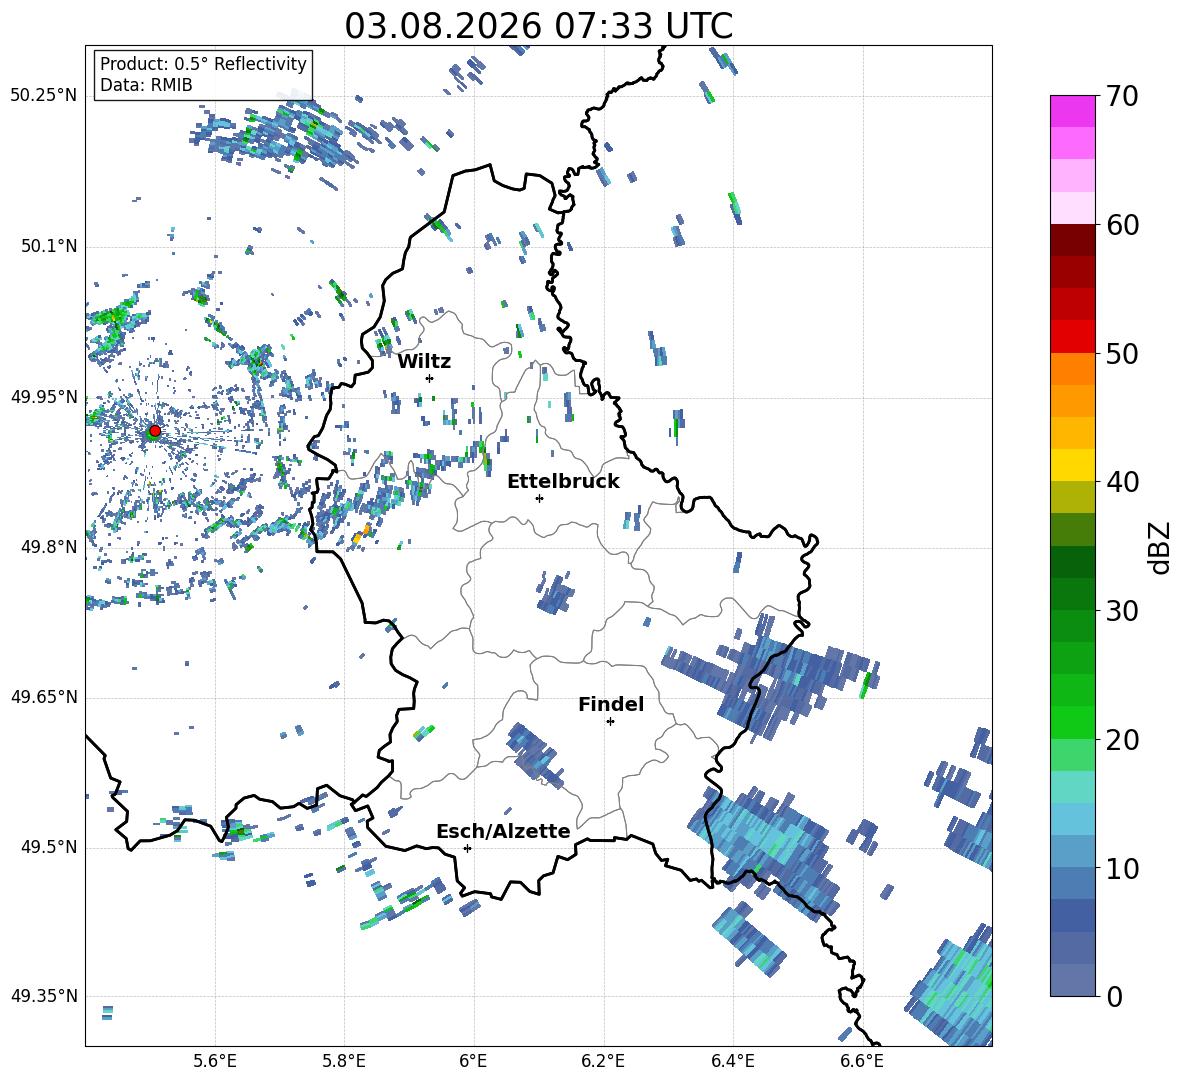The height and width of the screenshot is (1081, 1184).
Task: Click the Product 0.5° Reflectivity info box
Action: tap(203, 74)
